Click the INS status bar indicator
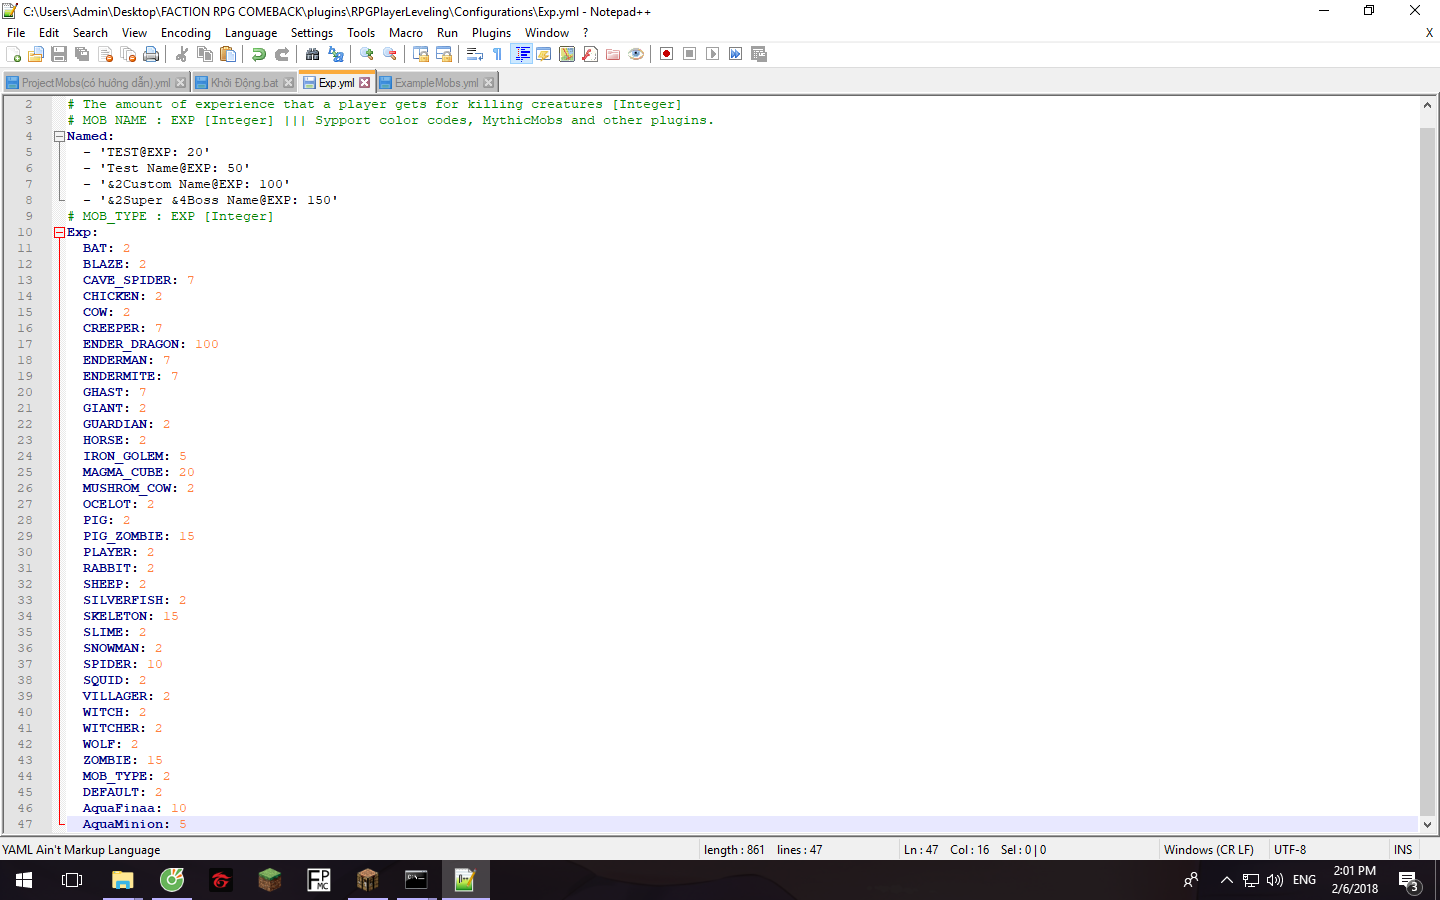The width and height of the screenshot is (1440, 900). (1403, 850)
